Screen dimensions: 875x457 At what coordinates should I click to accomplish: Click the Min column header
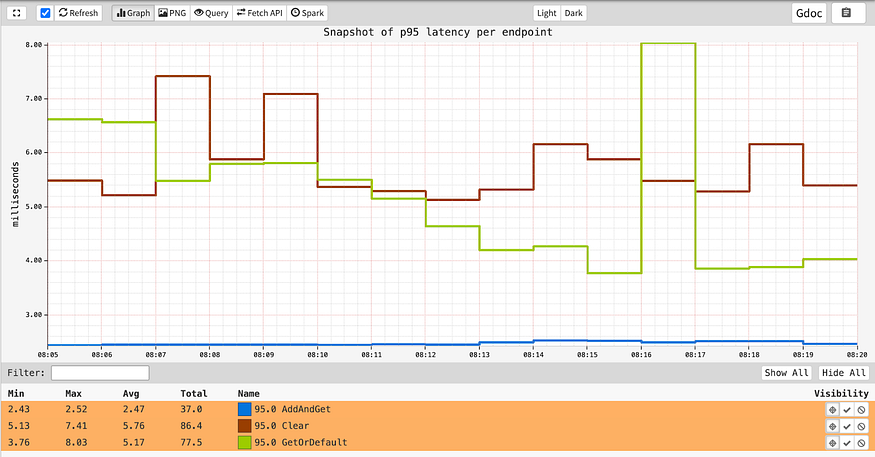click(x=16, y=393)
